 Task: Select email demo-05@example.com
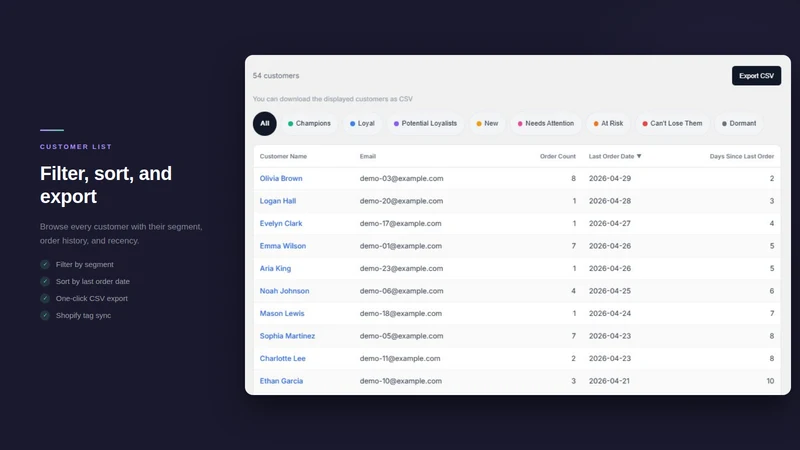402,336
